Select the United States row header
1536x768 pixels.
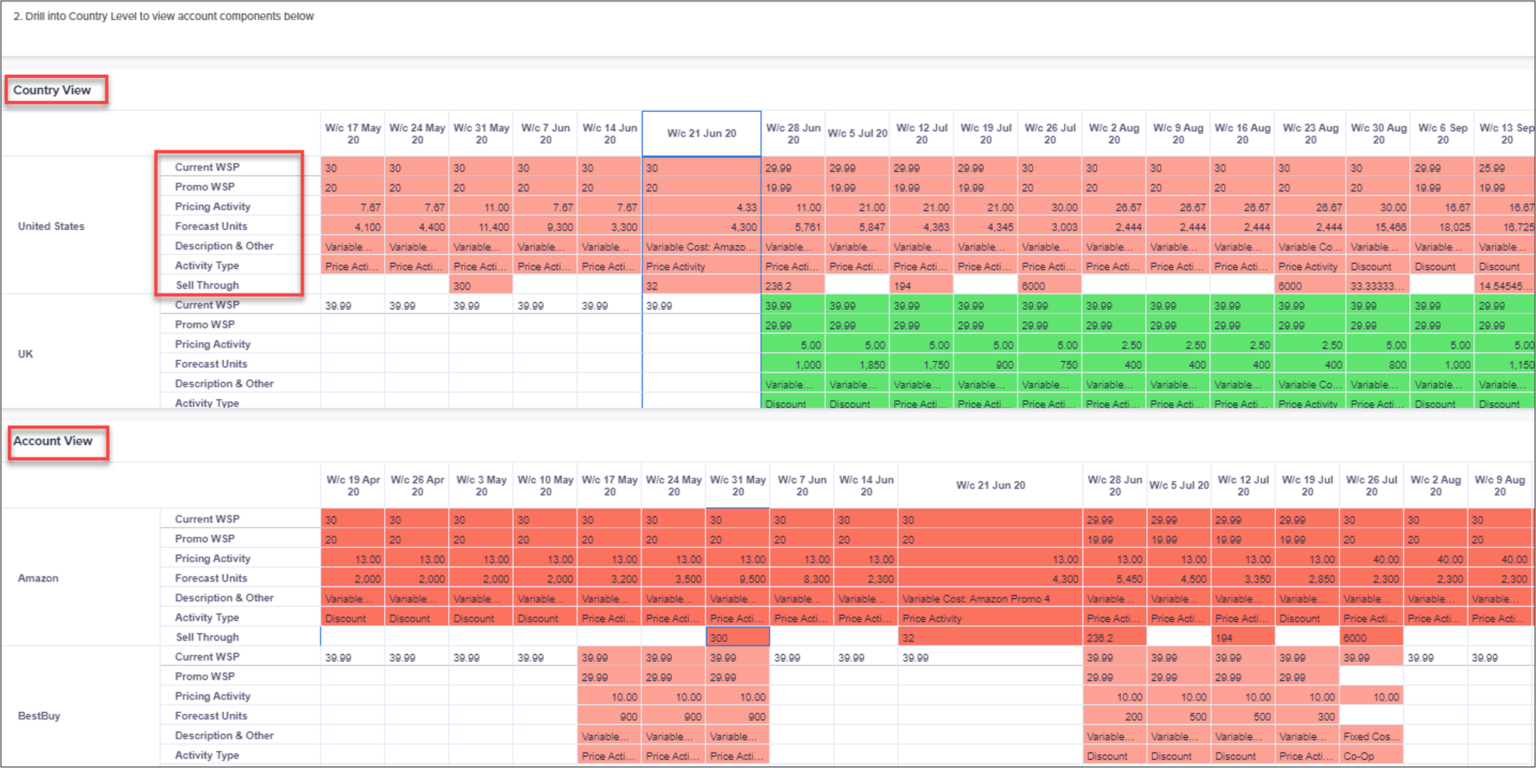51,226
